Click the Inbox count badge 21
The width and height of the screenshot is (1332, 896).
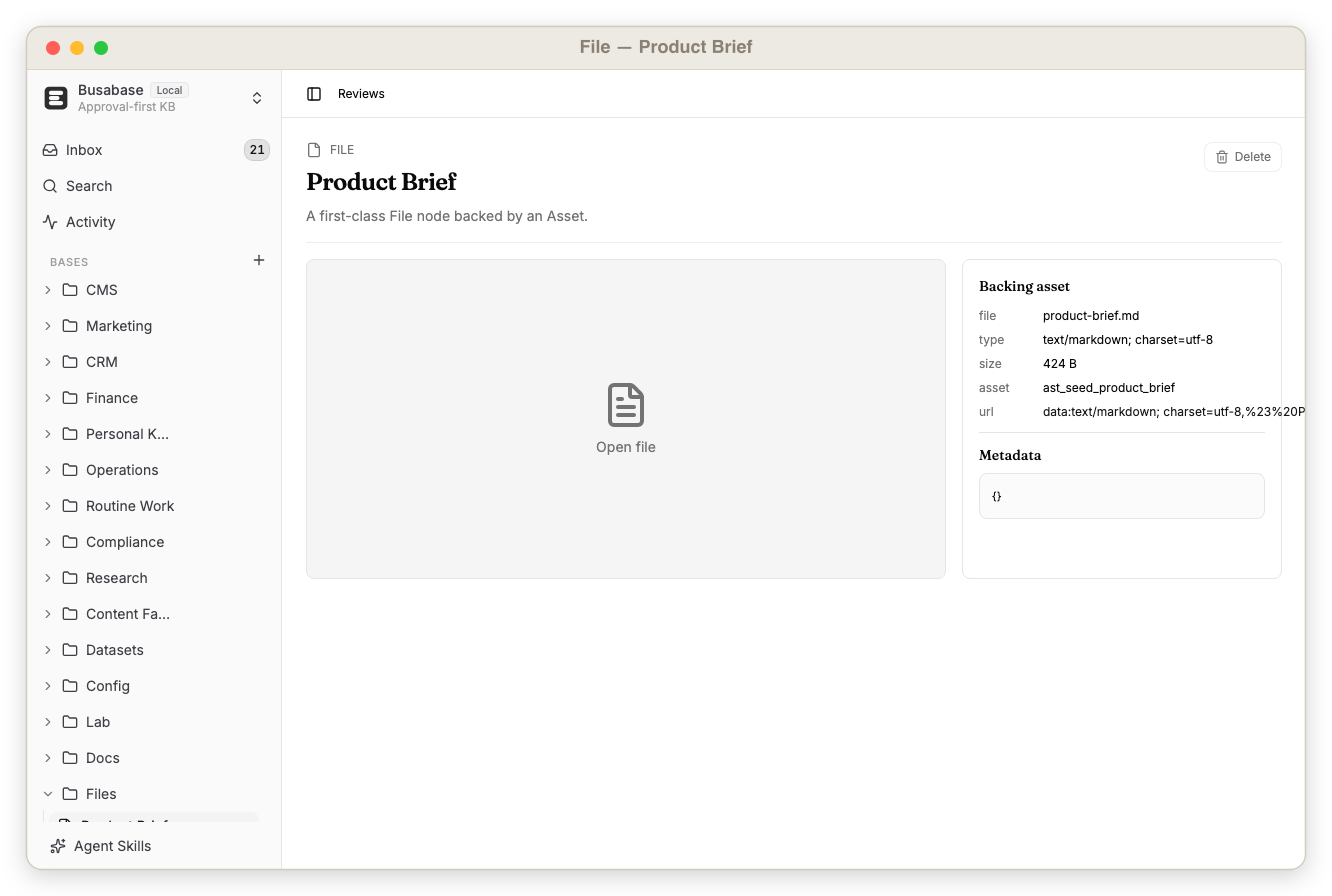(x=257, y=150)
